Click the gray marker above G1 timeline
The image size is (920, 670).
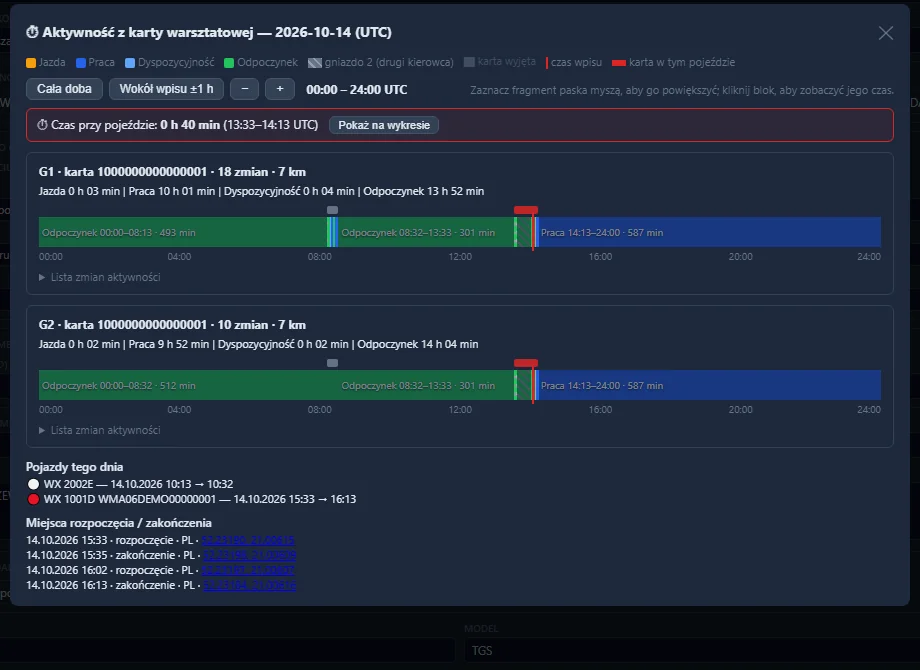tap(332, 210)
